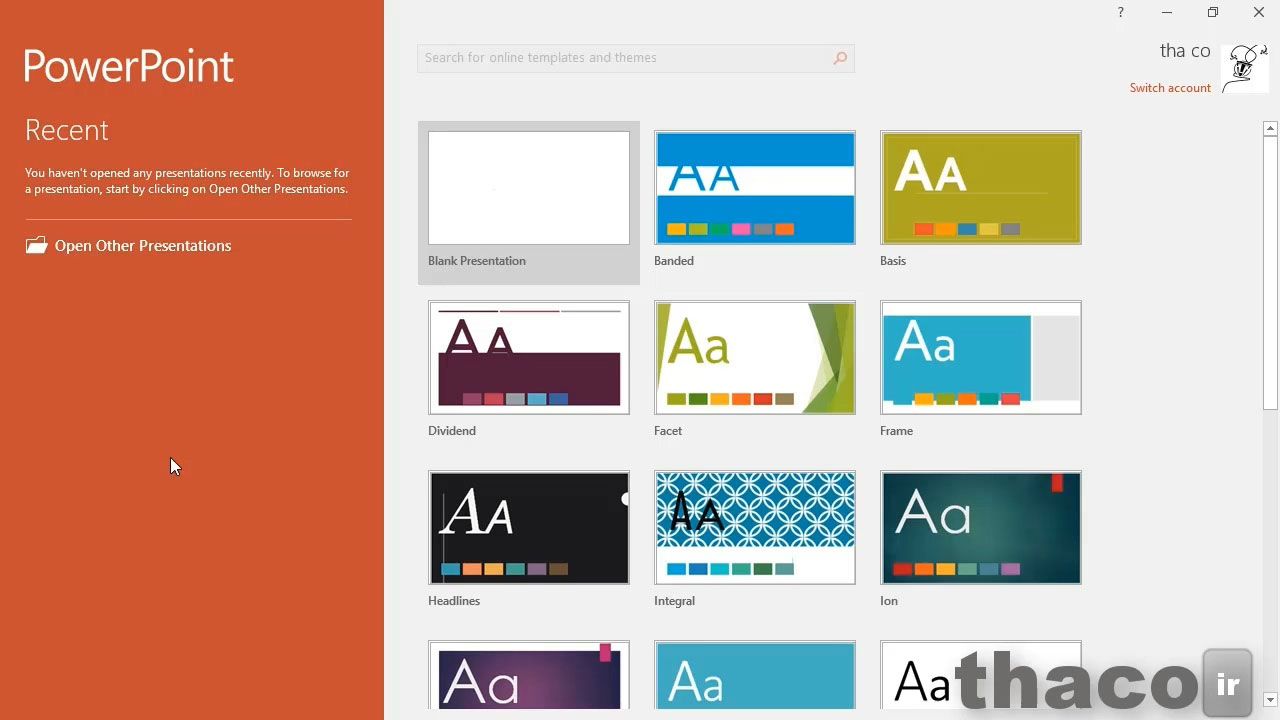Open the Integral theme thumbnail
The width and height of the screenshot is (1280, 720).
click(x=755, y=528)
